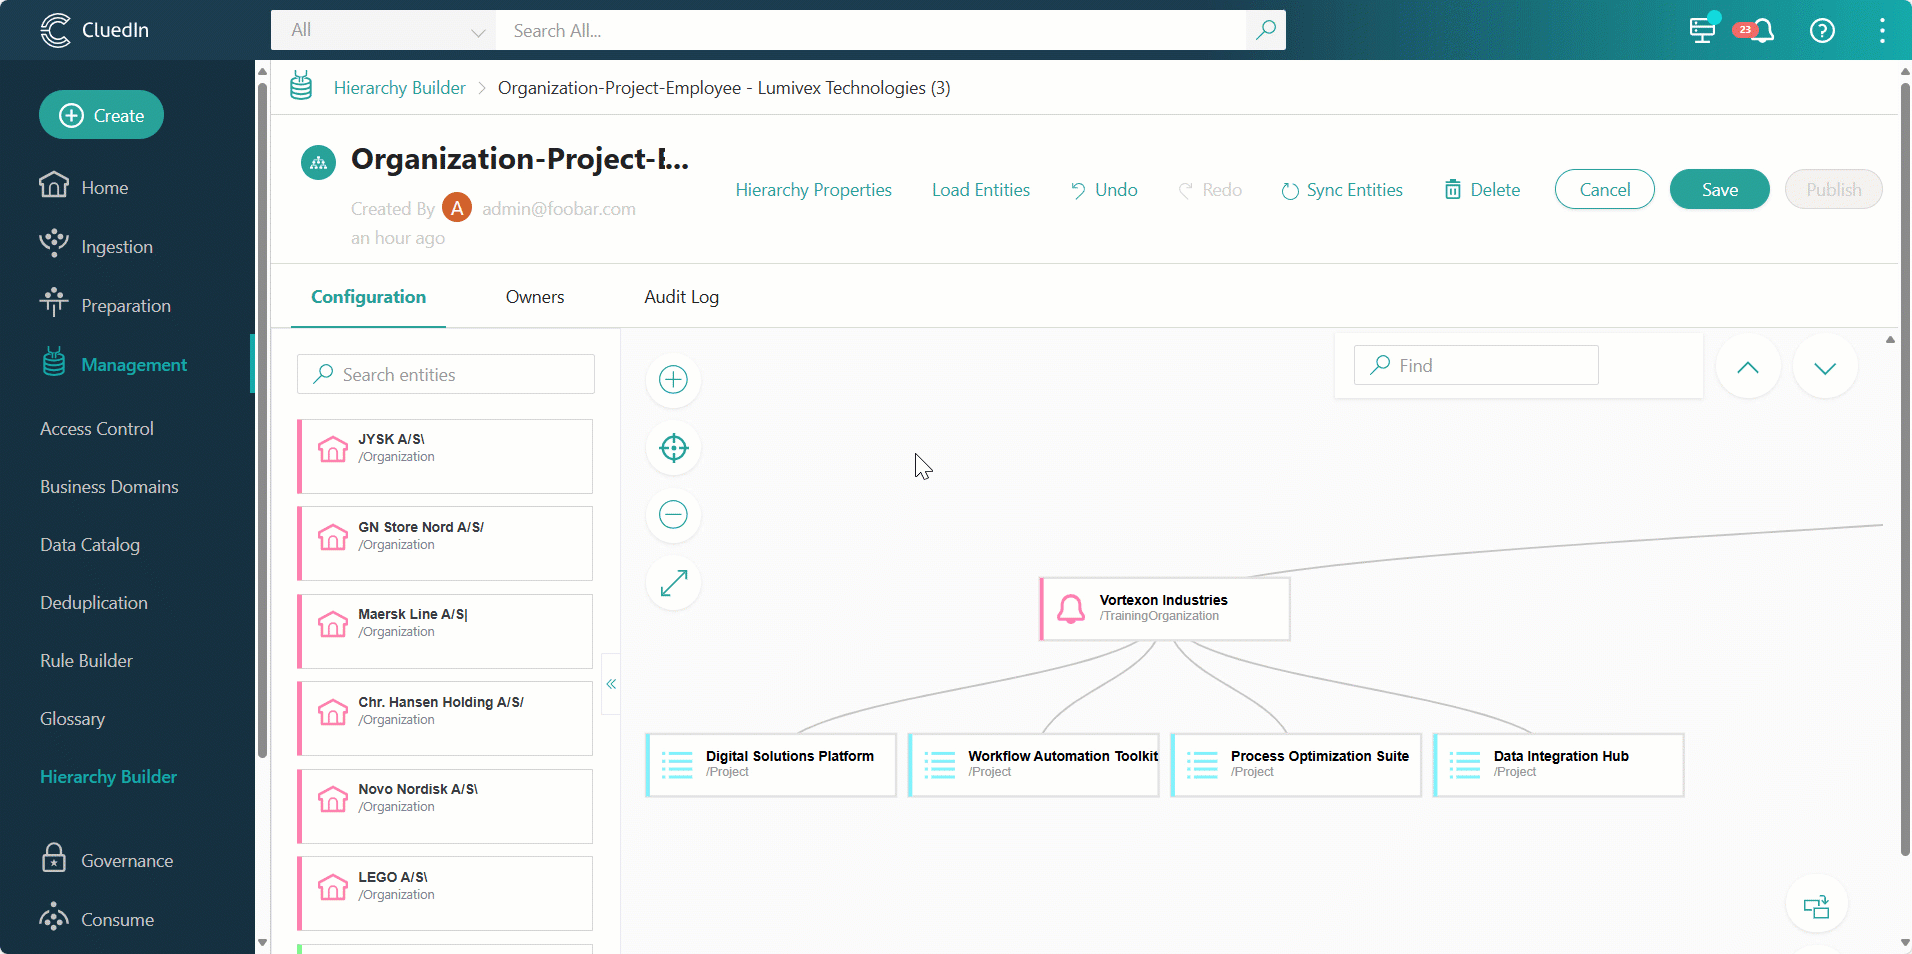1912x954 pixels.
Task: Click the zoom in plus icon on canvas
Action: [x=674, y=380]
